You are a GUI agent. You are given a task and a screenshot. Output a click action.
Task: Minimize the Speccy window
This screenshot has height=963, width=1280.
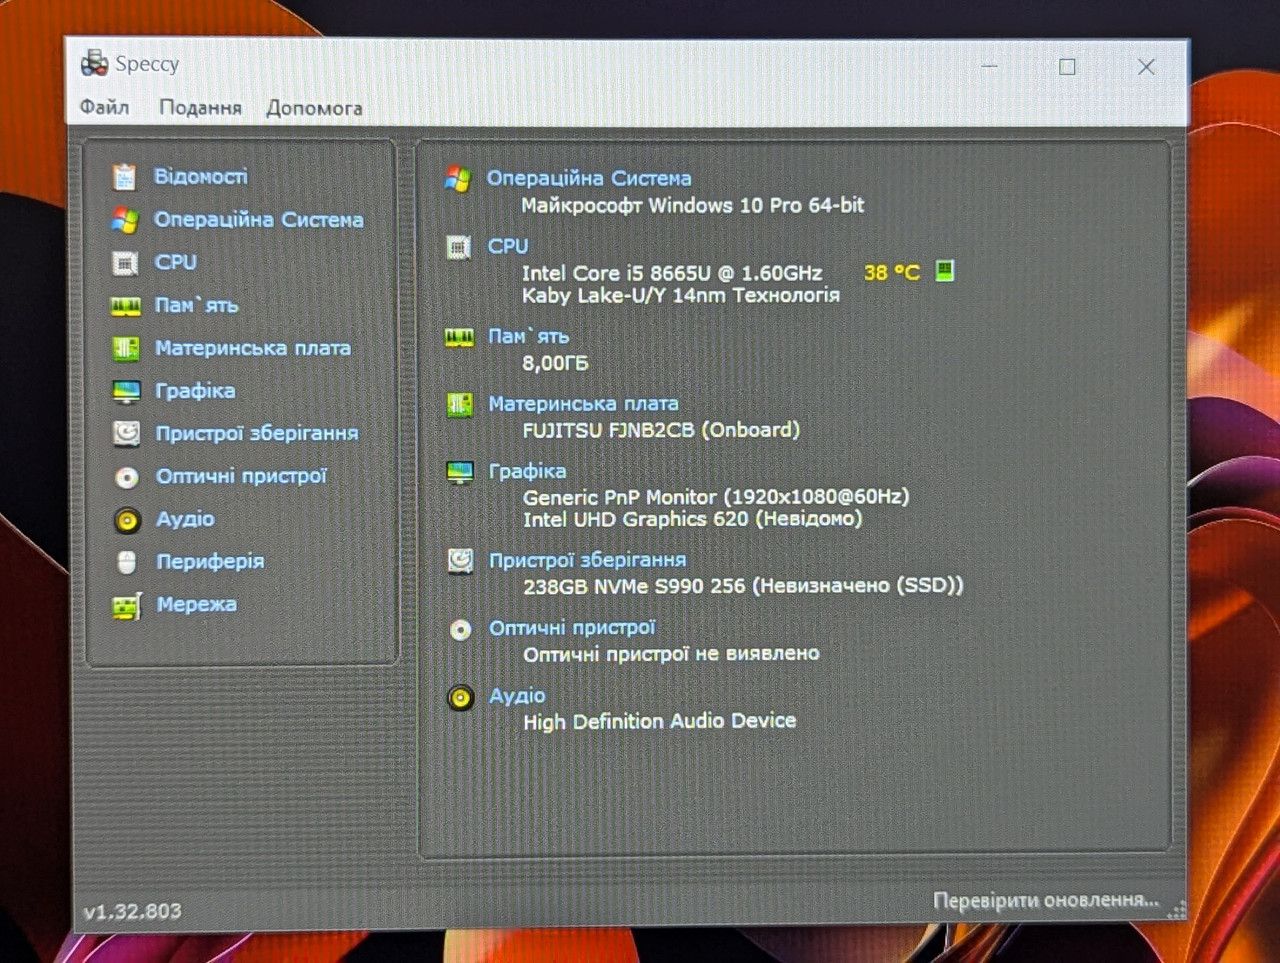point(990,66)
